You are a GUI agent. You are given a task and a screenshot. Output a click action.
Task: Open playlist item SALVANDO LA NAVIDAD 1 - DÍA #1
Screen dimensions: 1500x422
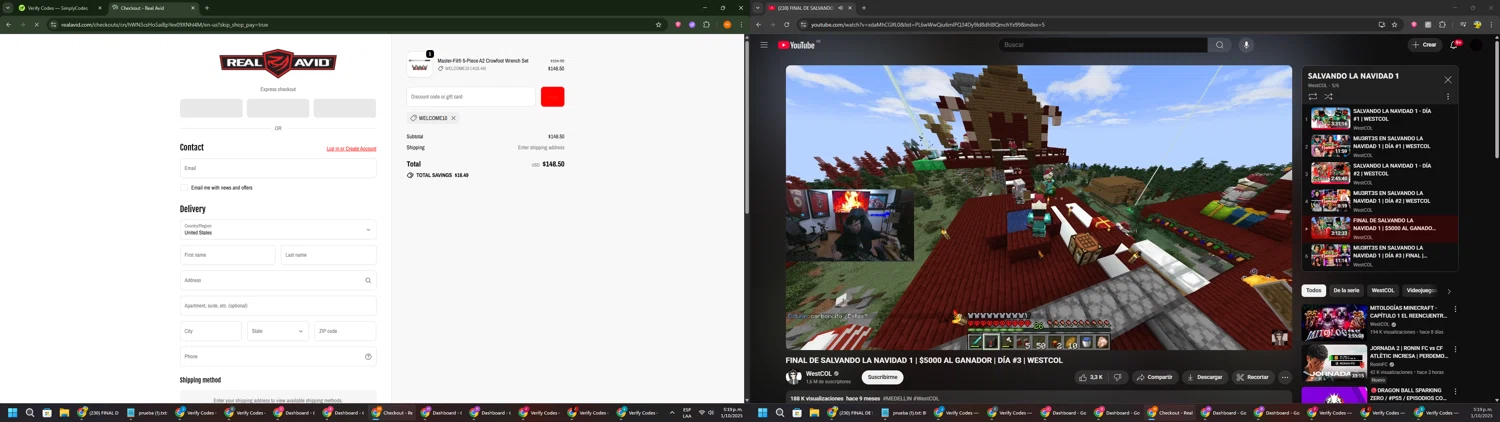click(x=1382, y=118)
